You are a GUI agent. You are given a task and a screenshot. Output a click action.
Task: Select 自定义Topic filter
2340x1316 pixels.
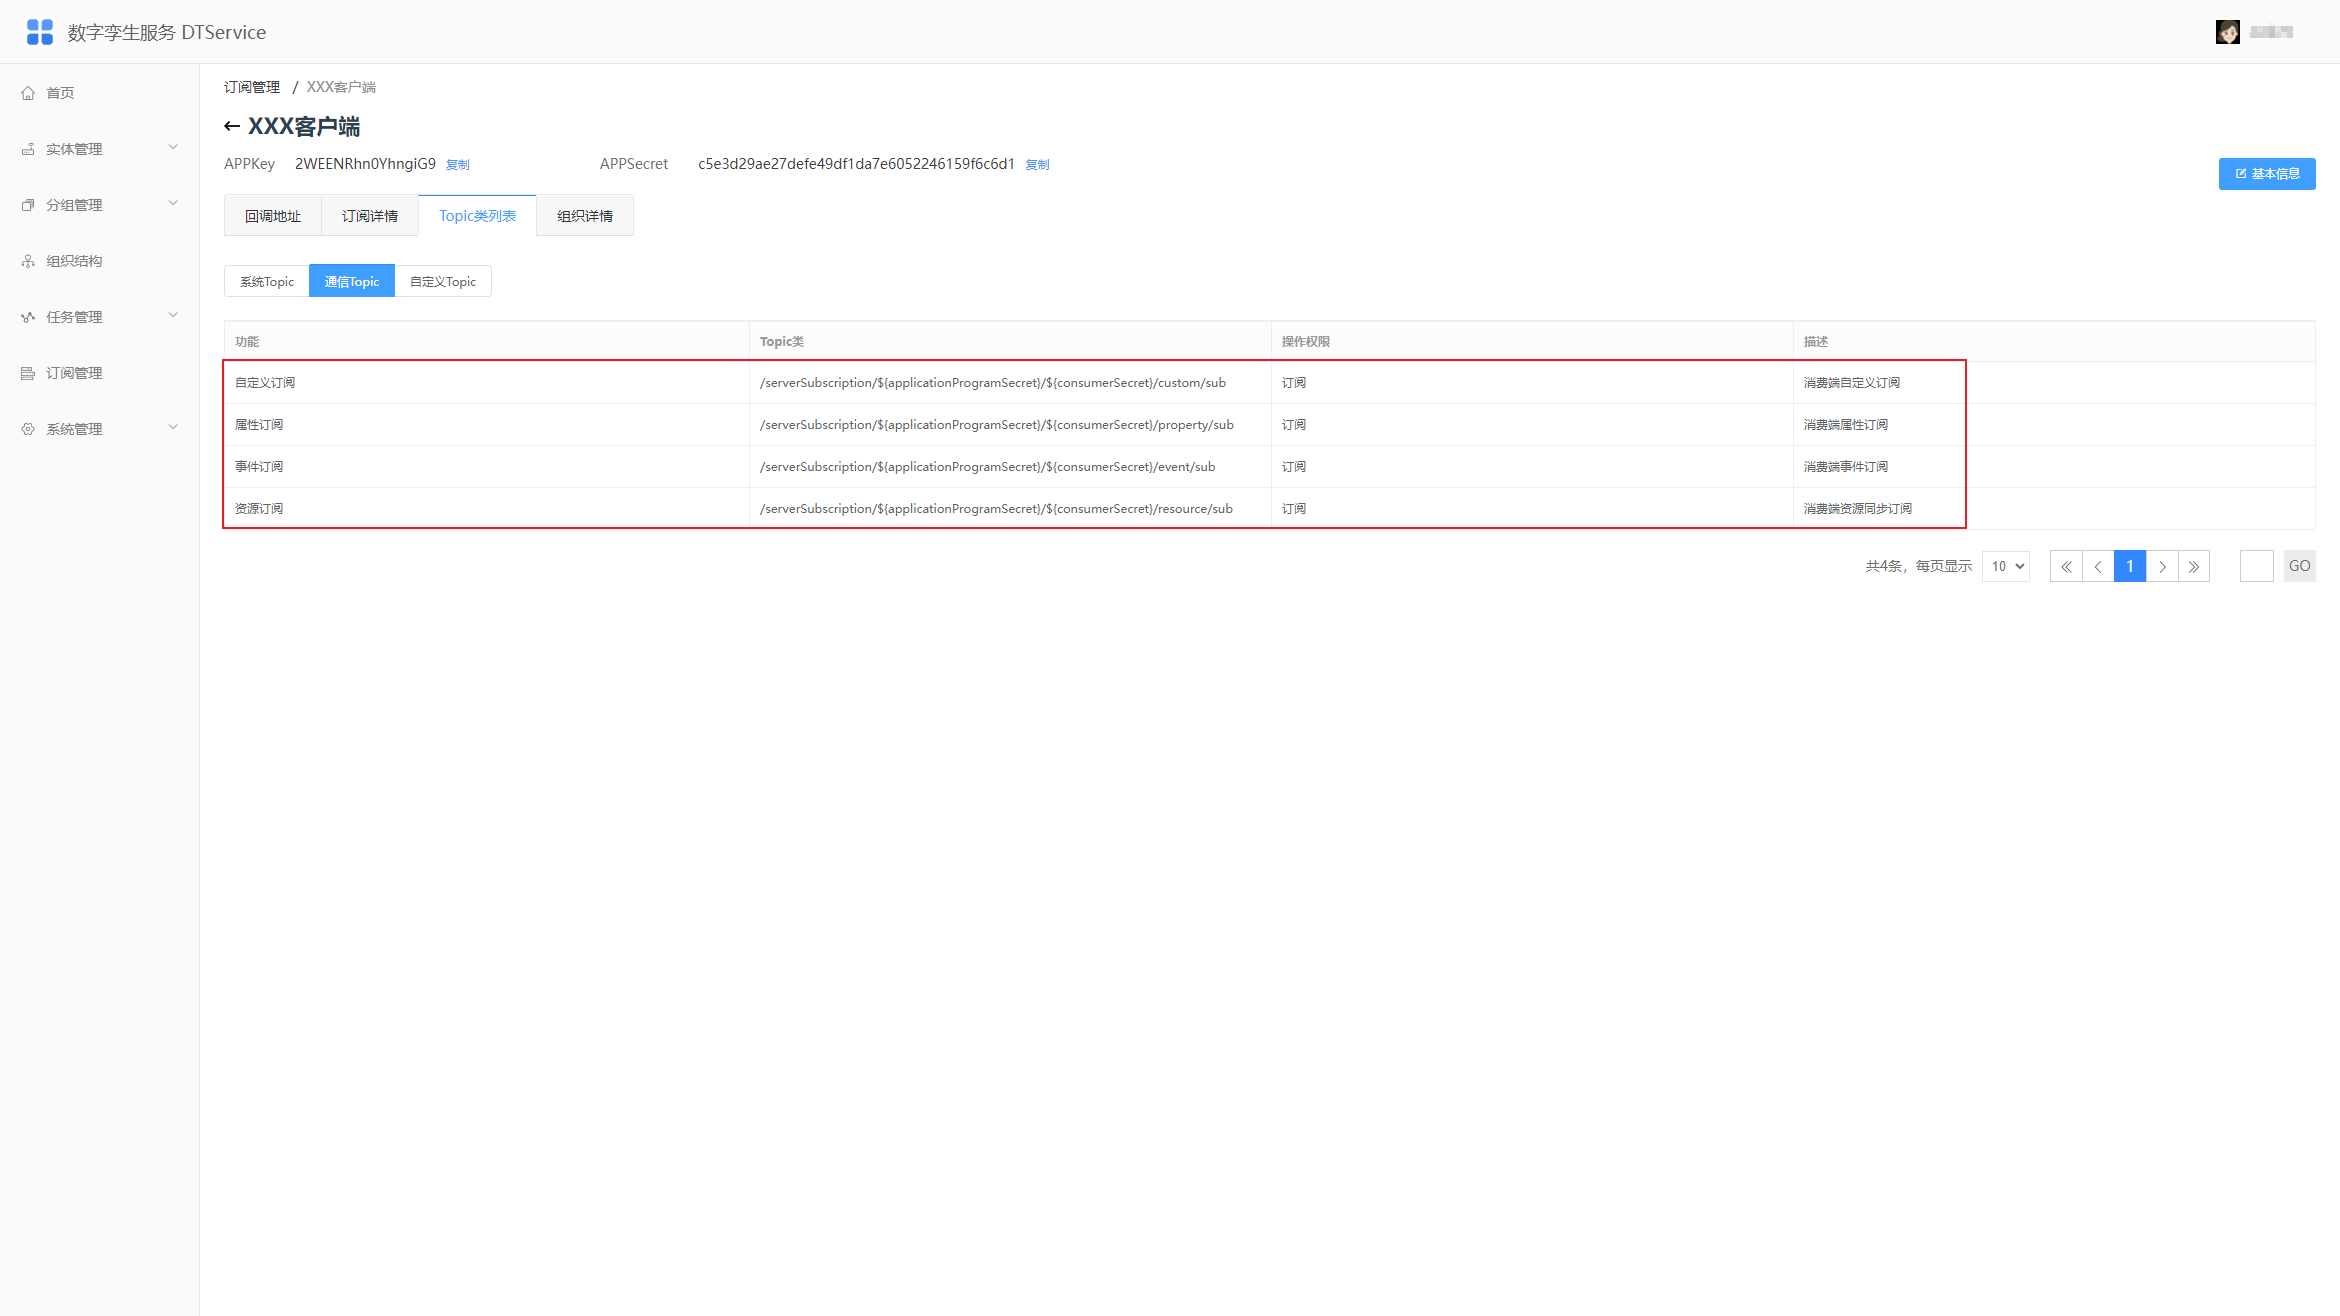[x=443, y=281]
